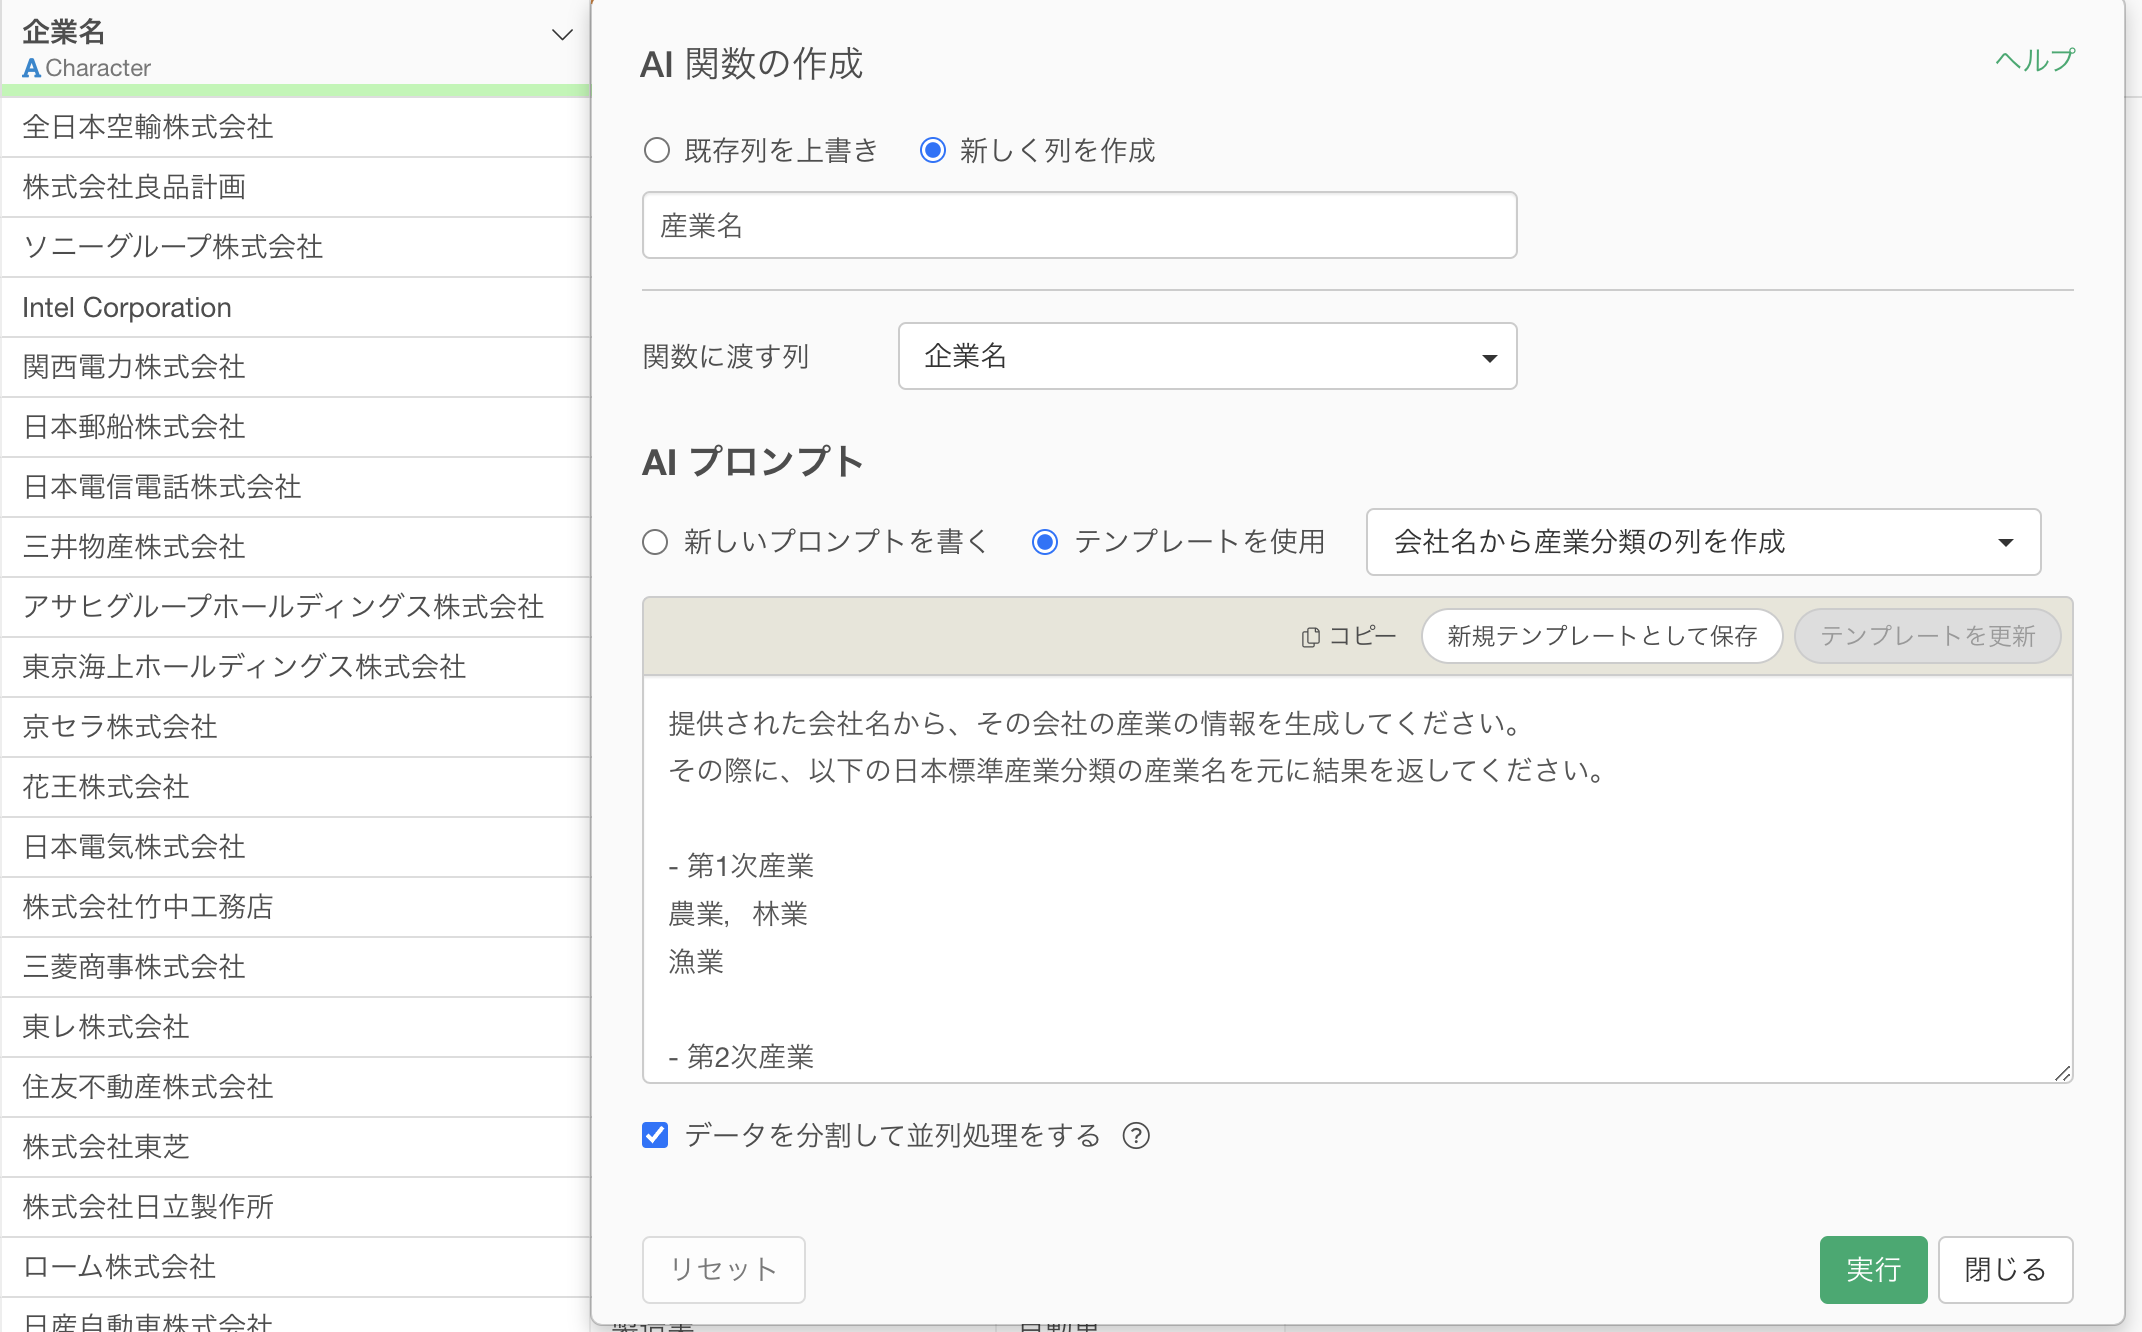Uncheck データを分割して並列処理をする checkbox

click(655, 1136)
